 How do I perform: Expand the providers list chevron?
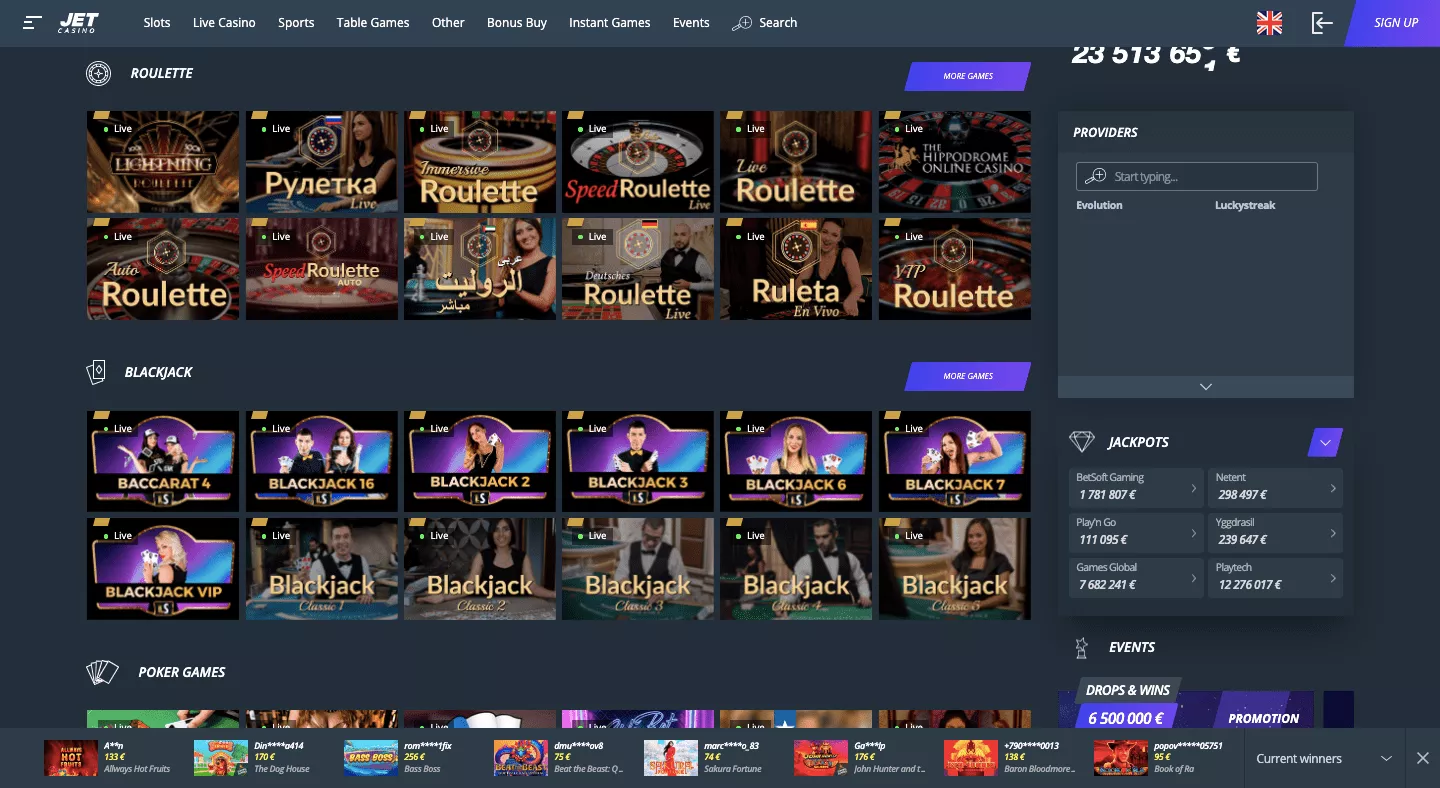pyautogui.click(x=1205, y=387)
